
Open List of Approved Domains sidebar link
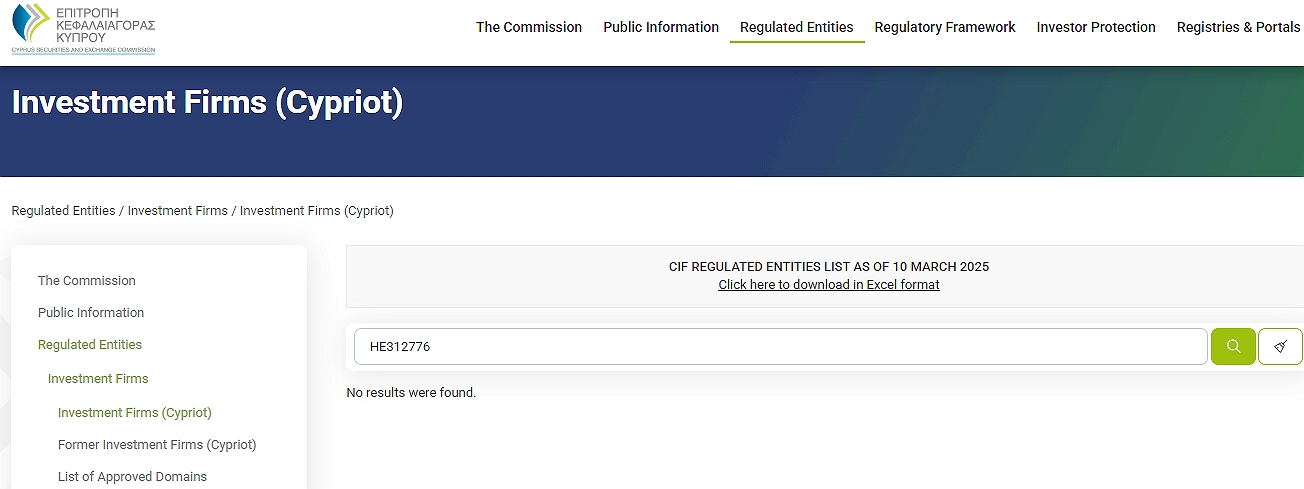click(x=132, y=477)
